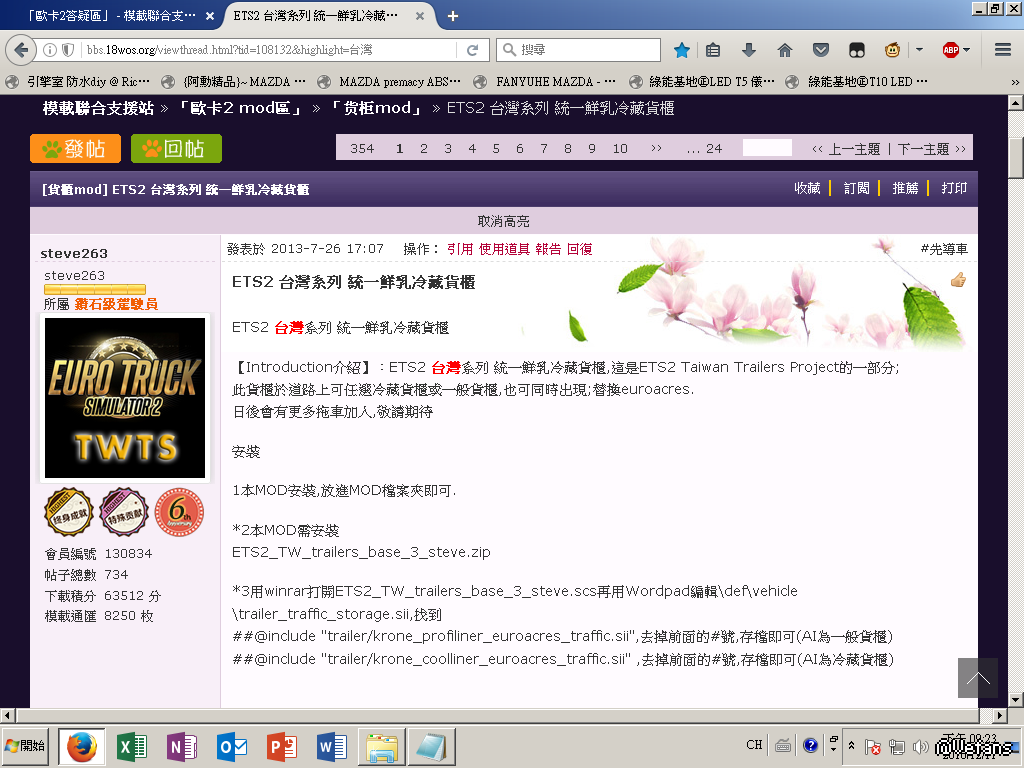
Task: Open the bookmarks list icon
Action: [713, 50]
